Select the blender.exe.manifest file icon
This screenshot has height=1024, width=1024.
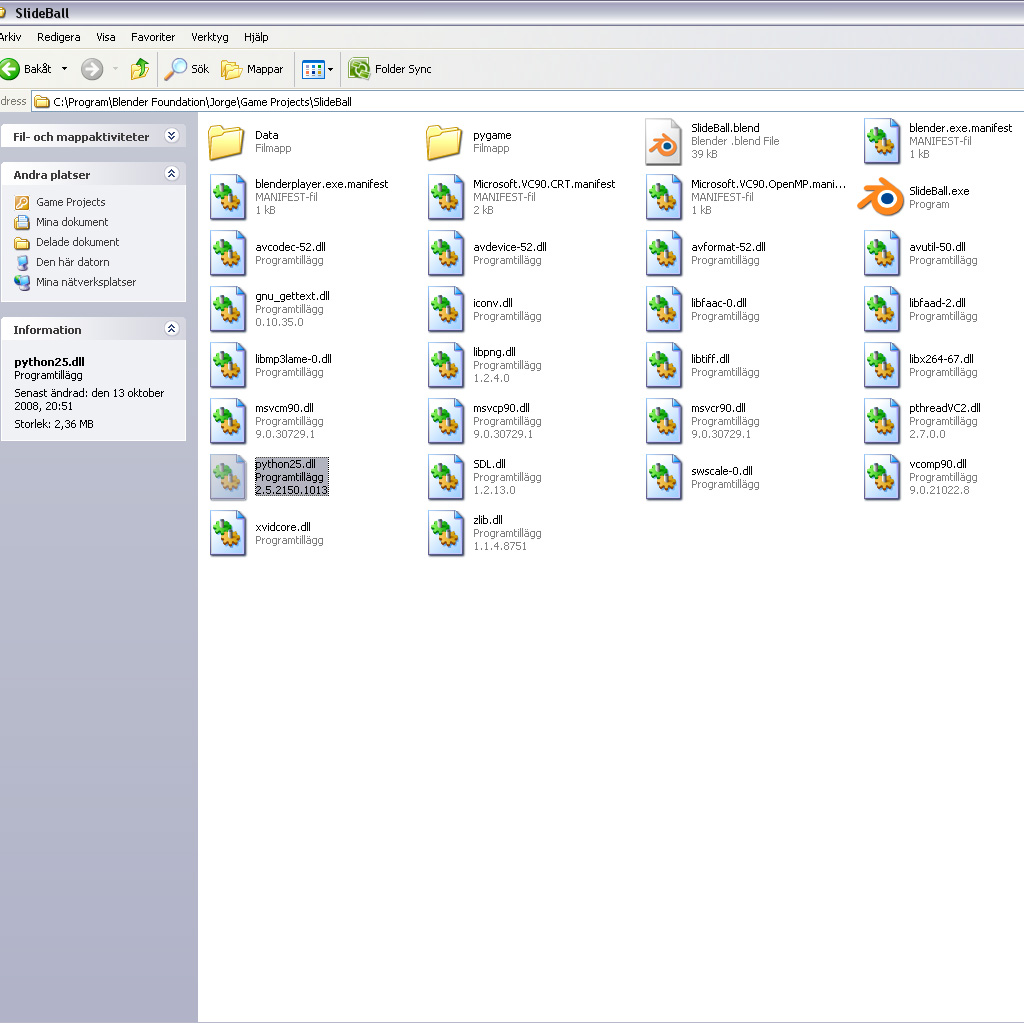pyautogui.click(x=882, y=141)
